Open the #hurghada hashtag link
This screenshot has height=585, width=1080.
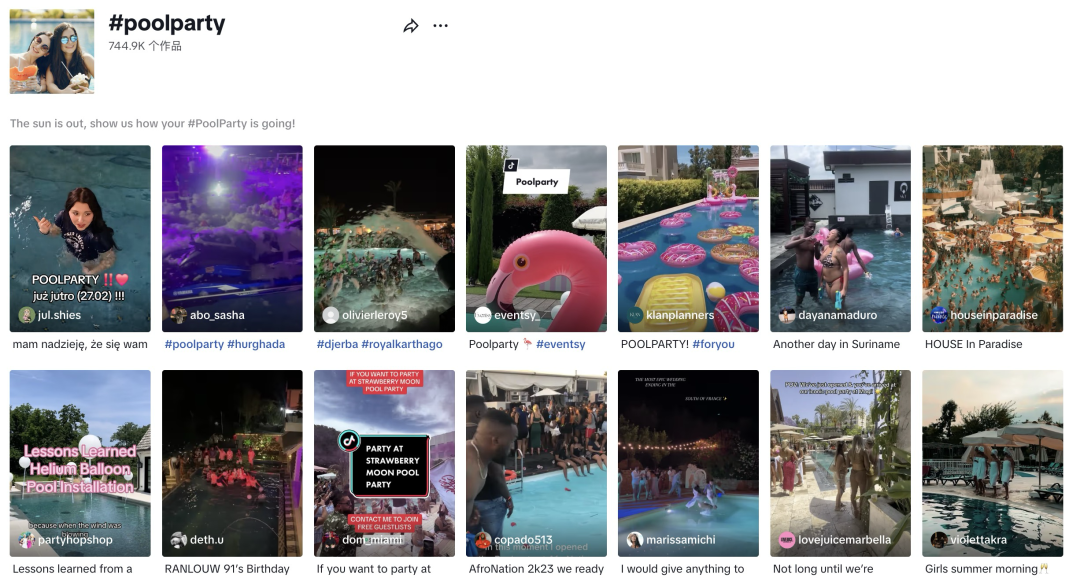tap(256, 344)
